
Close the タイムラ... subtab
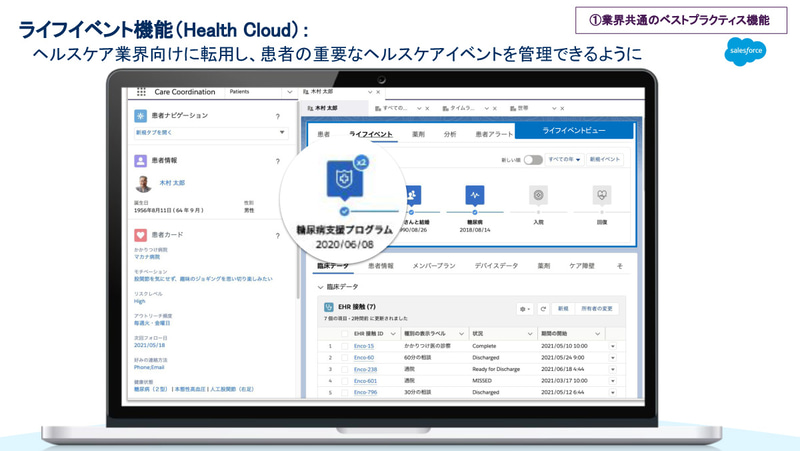tap(495, 109)
